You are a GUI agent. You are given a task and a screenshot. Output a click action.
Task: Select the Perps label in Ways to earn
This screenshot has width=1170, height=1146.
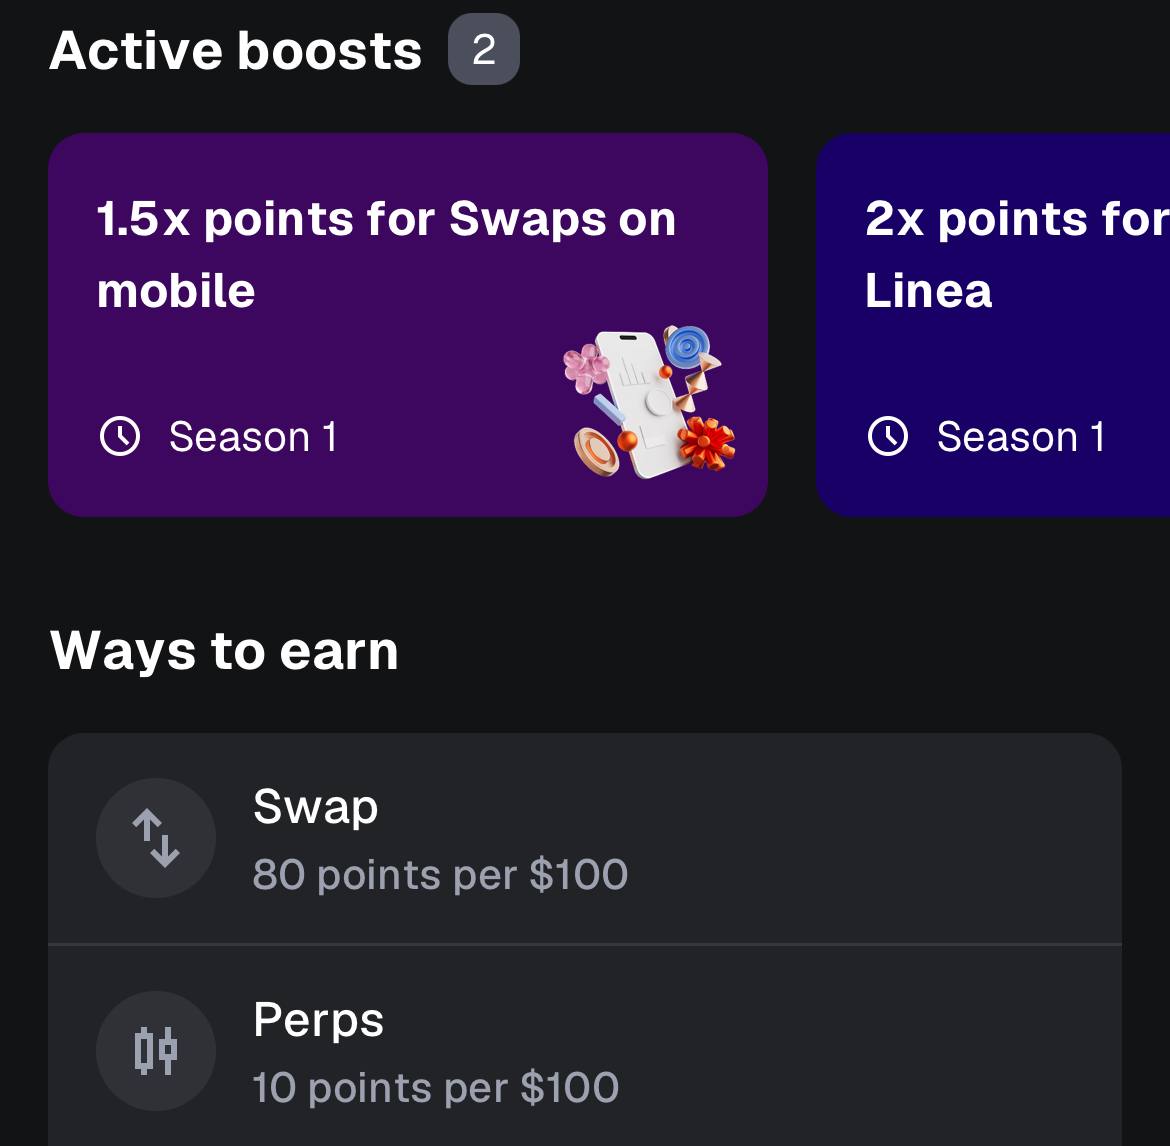[318, 1020]
